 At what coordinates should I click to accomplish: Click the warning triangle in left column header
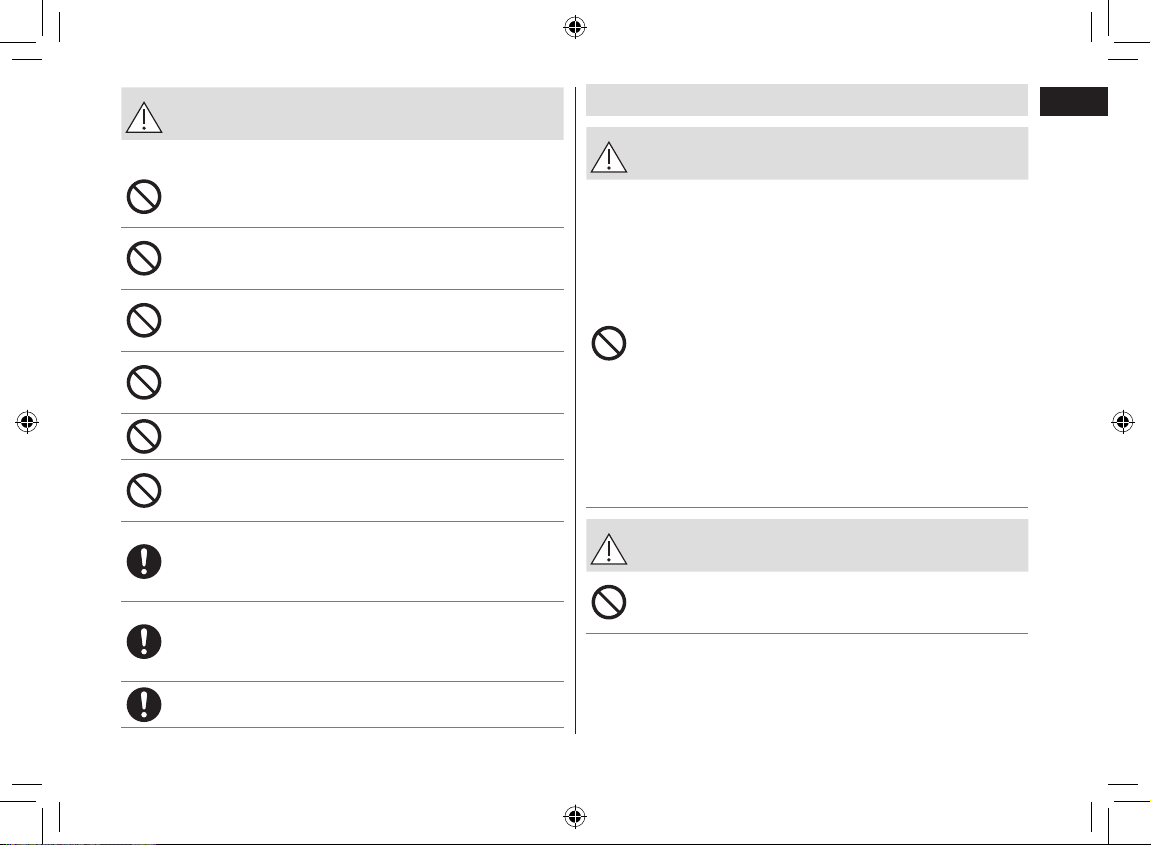(144, 117)
